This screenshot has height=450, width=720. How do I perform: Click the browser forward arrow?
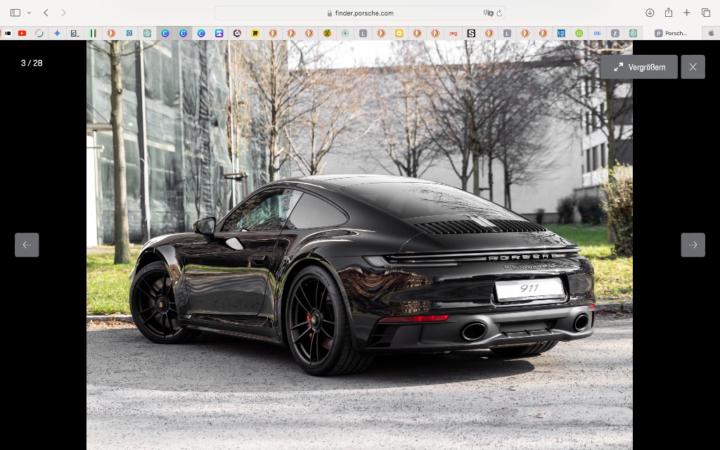[63, 13]
